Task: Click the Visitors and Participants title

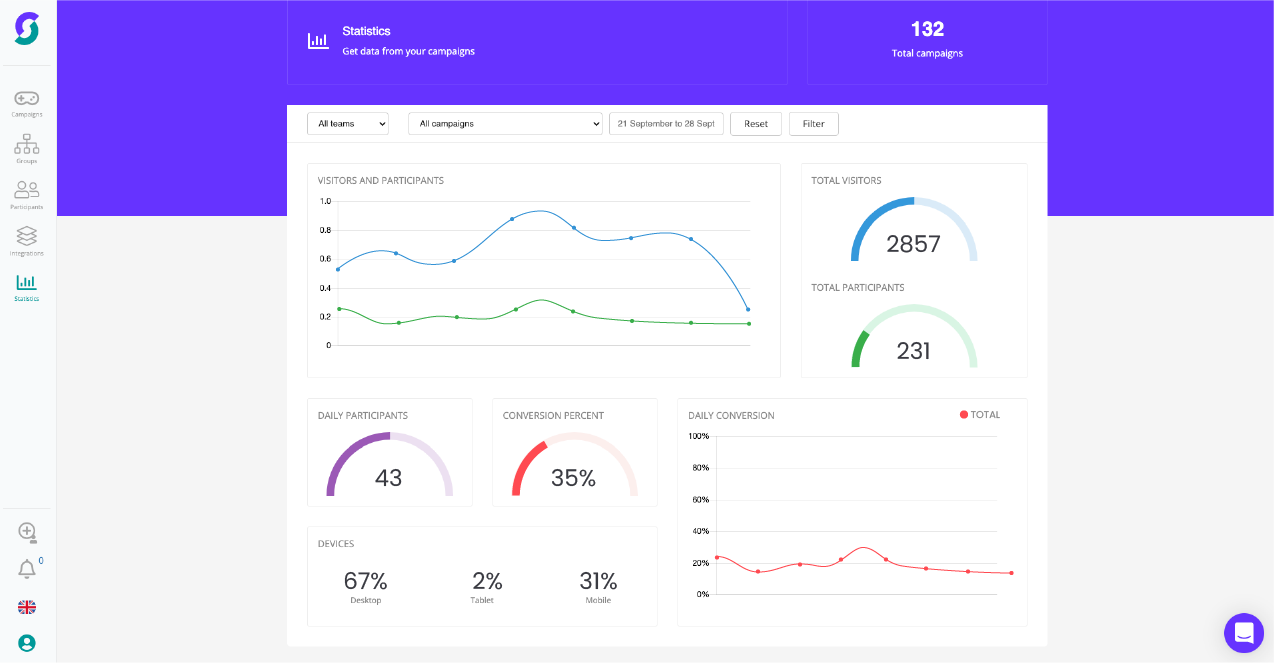Action: [381, 181]
